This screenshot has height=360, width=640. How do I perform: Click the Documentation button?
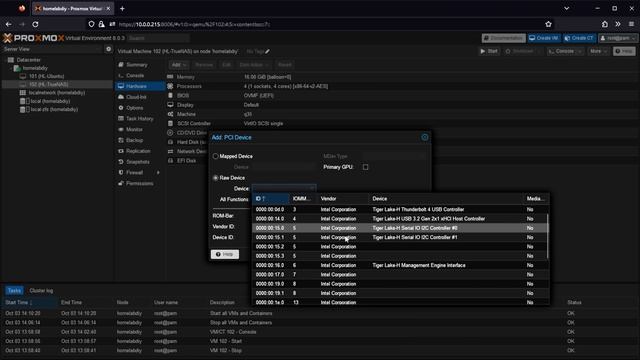504,38
